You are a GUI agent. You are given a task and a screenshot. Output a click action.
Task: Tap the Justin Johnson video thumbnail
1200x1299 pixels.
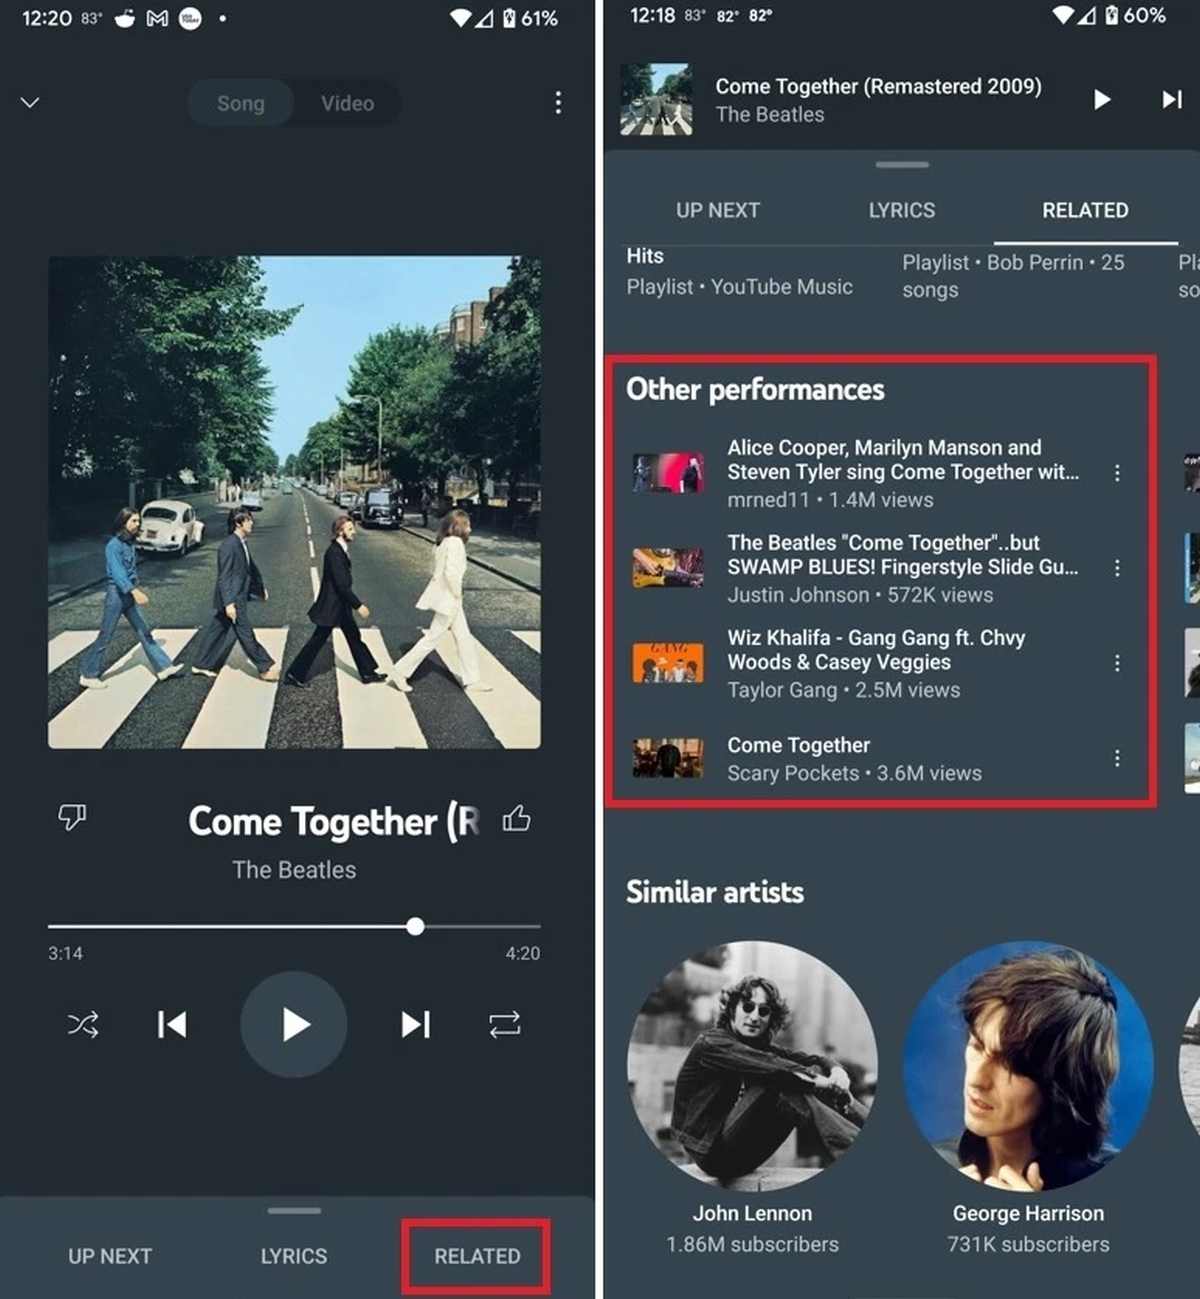(x=667, y=568)
